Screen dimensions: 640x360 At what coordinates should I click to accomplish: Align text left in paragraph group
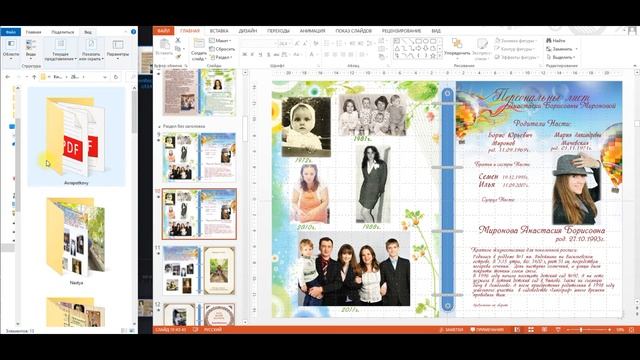click(327, 54)
